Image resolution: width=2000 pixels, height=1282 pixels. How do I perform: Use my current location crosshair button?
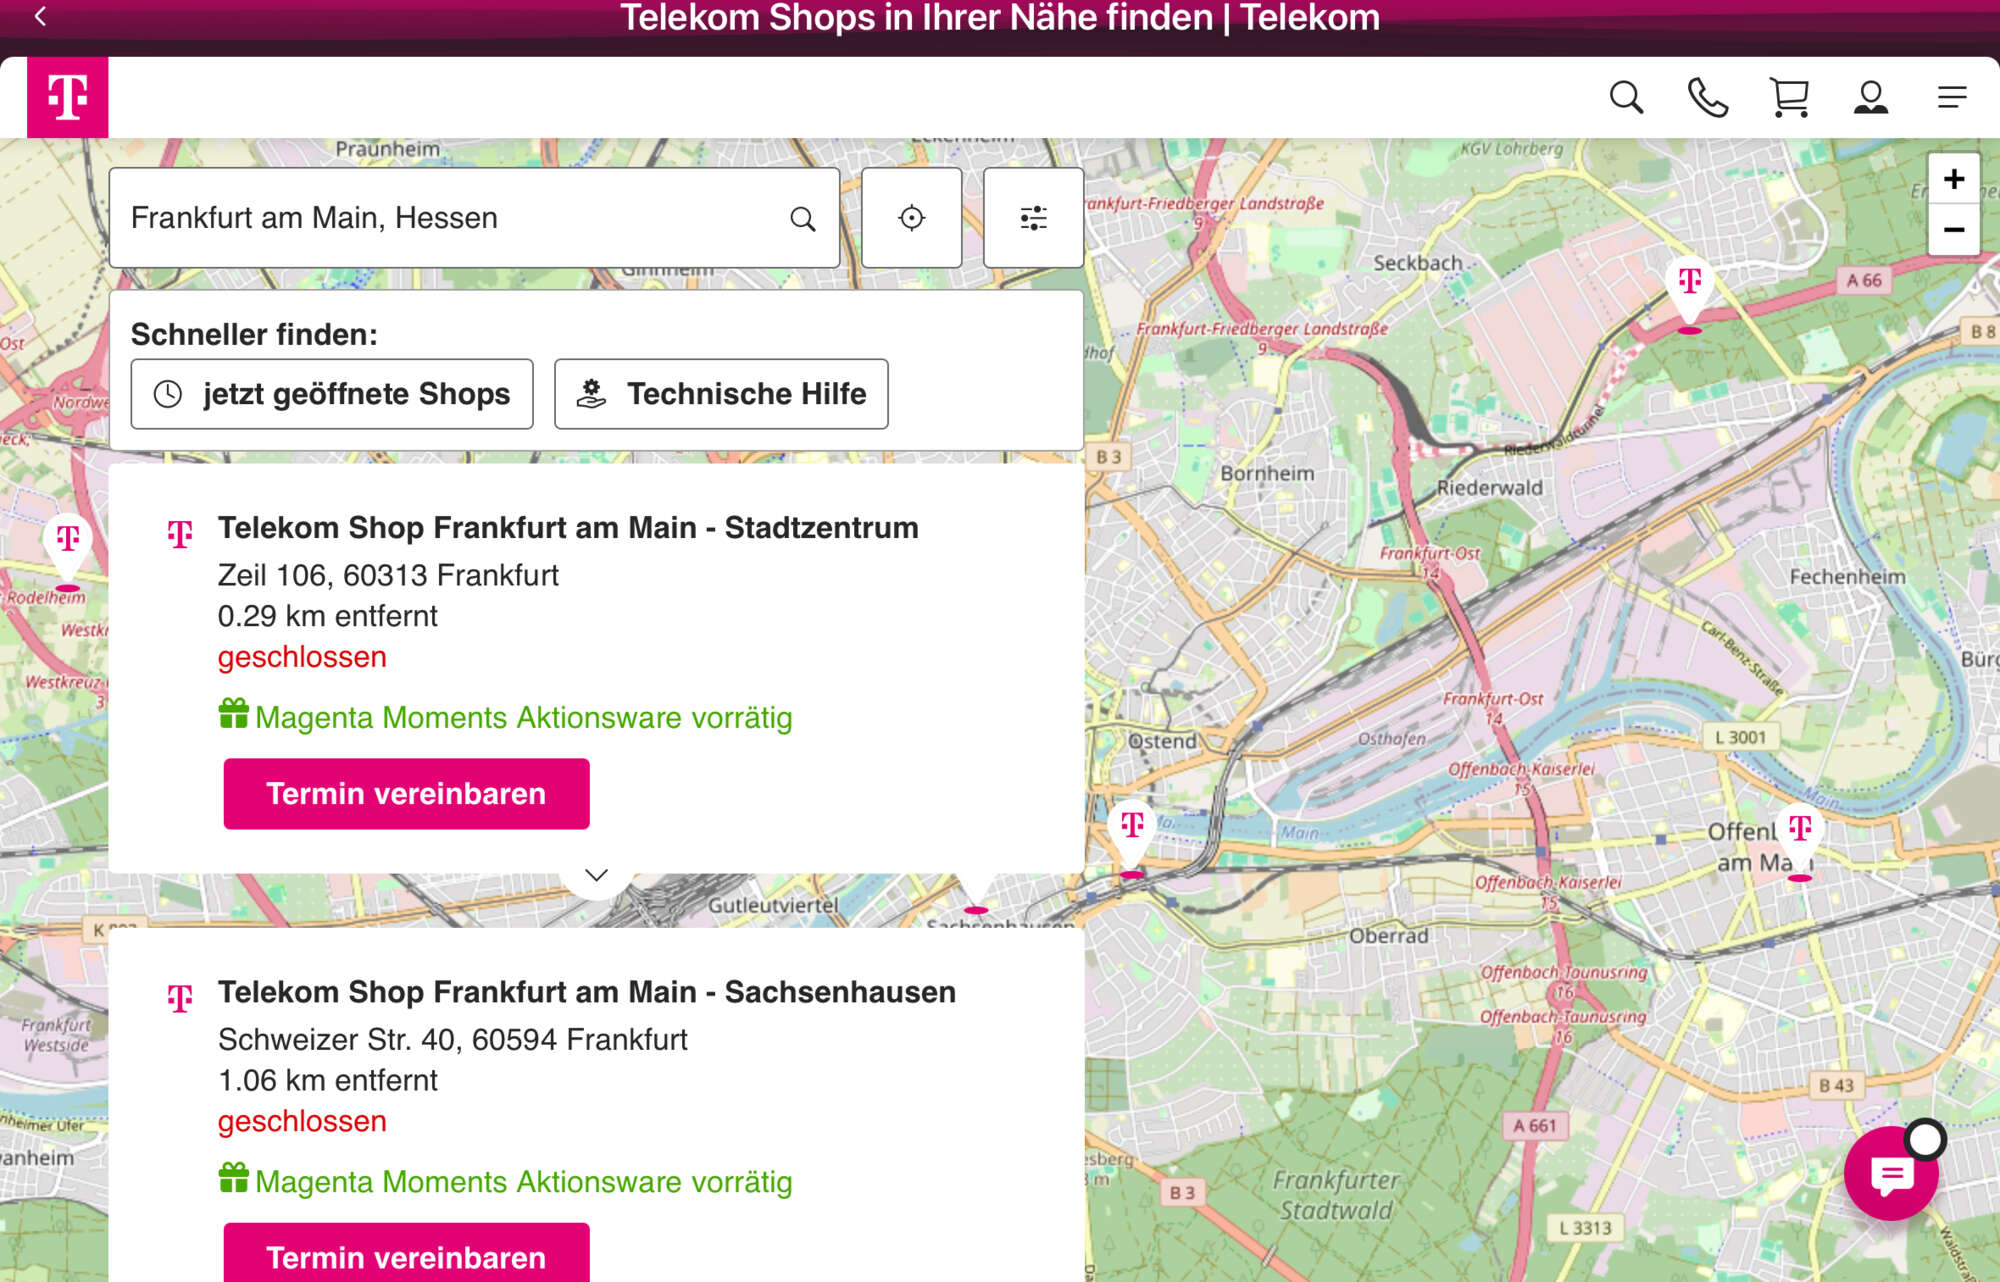pyautogui.click(x=911, y=218)
